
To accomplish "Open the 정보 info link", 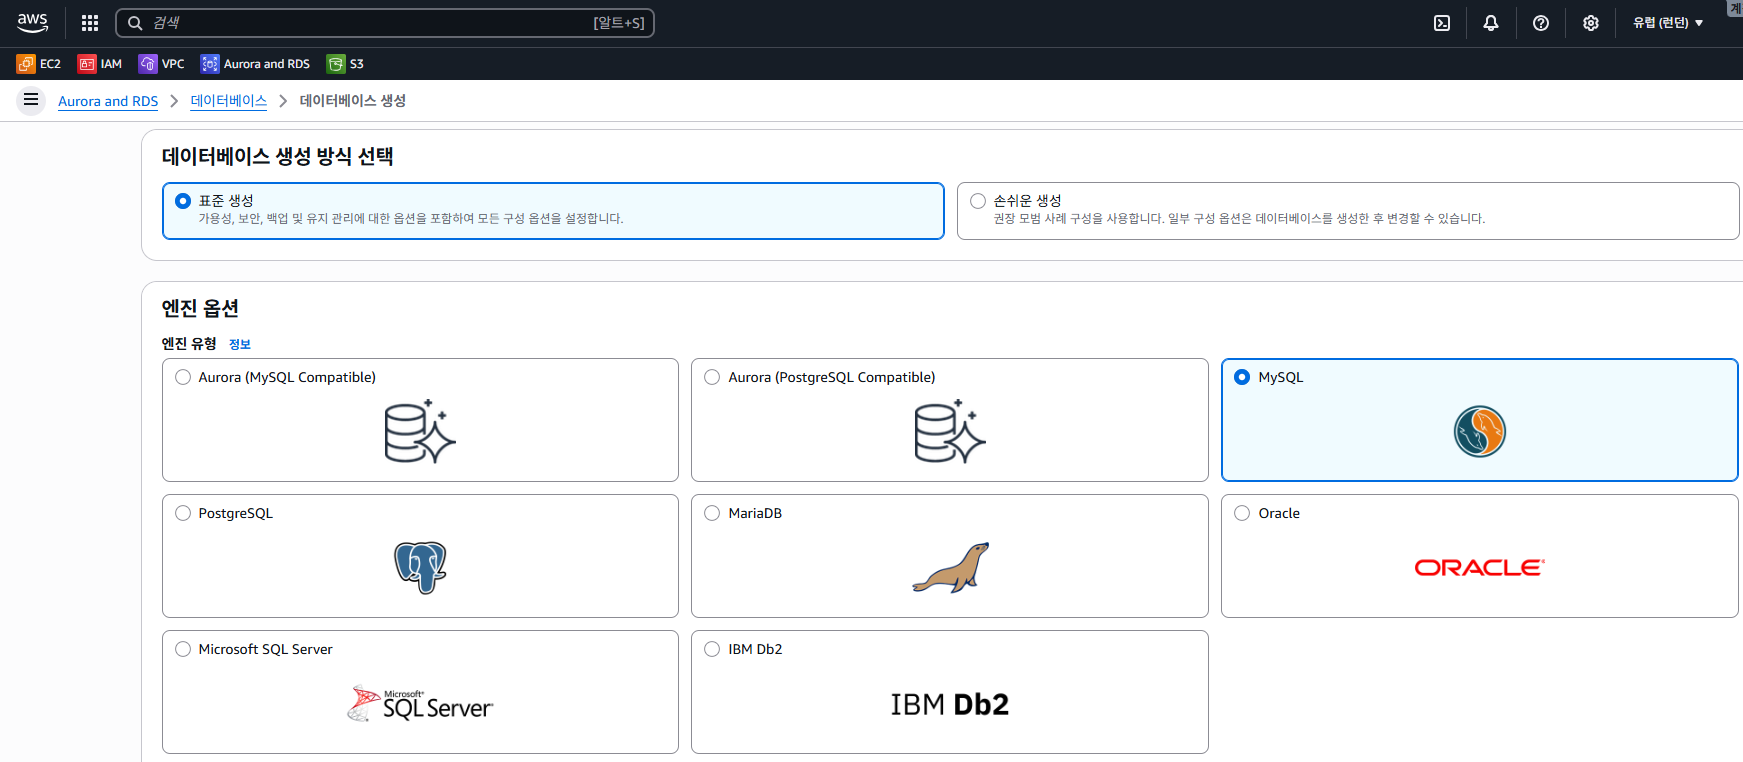I will (240, 344).
